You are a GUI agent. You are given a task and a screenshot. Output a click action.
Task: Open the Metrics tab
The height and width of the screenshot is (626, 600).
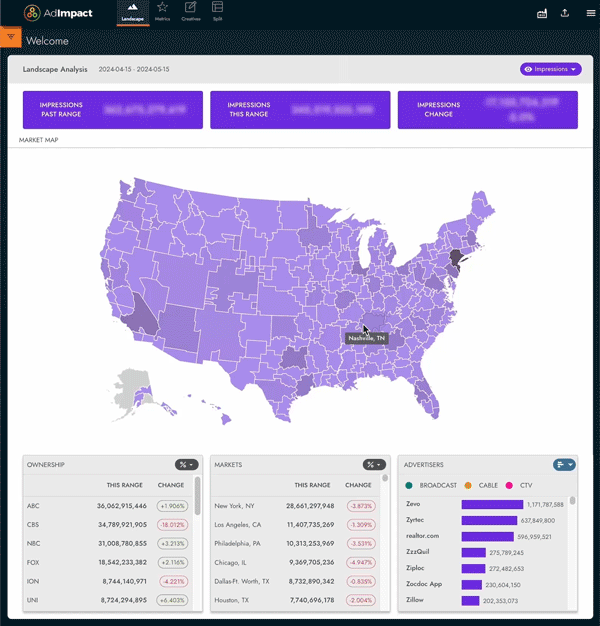click(162, 12)
